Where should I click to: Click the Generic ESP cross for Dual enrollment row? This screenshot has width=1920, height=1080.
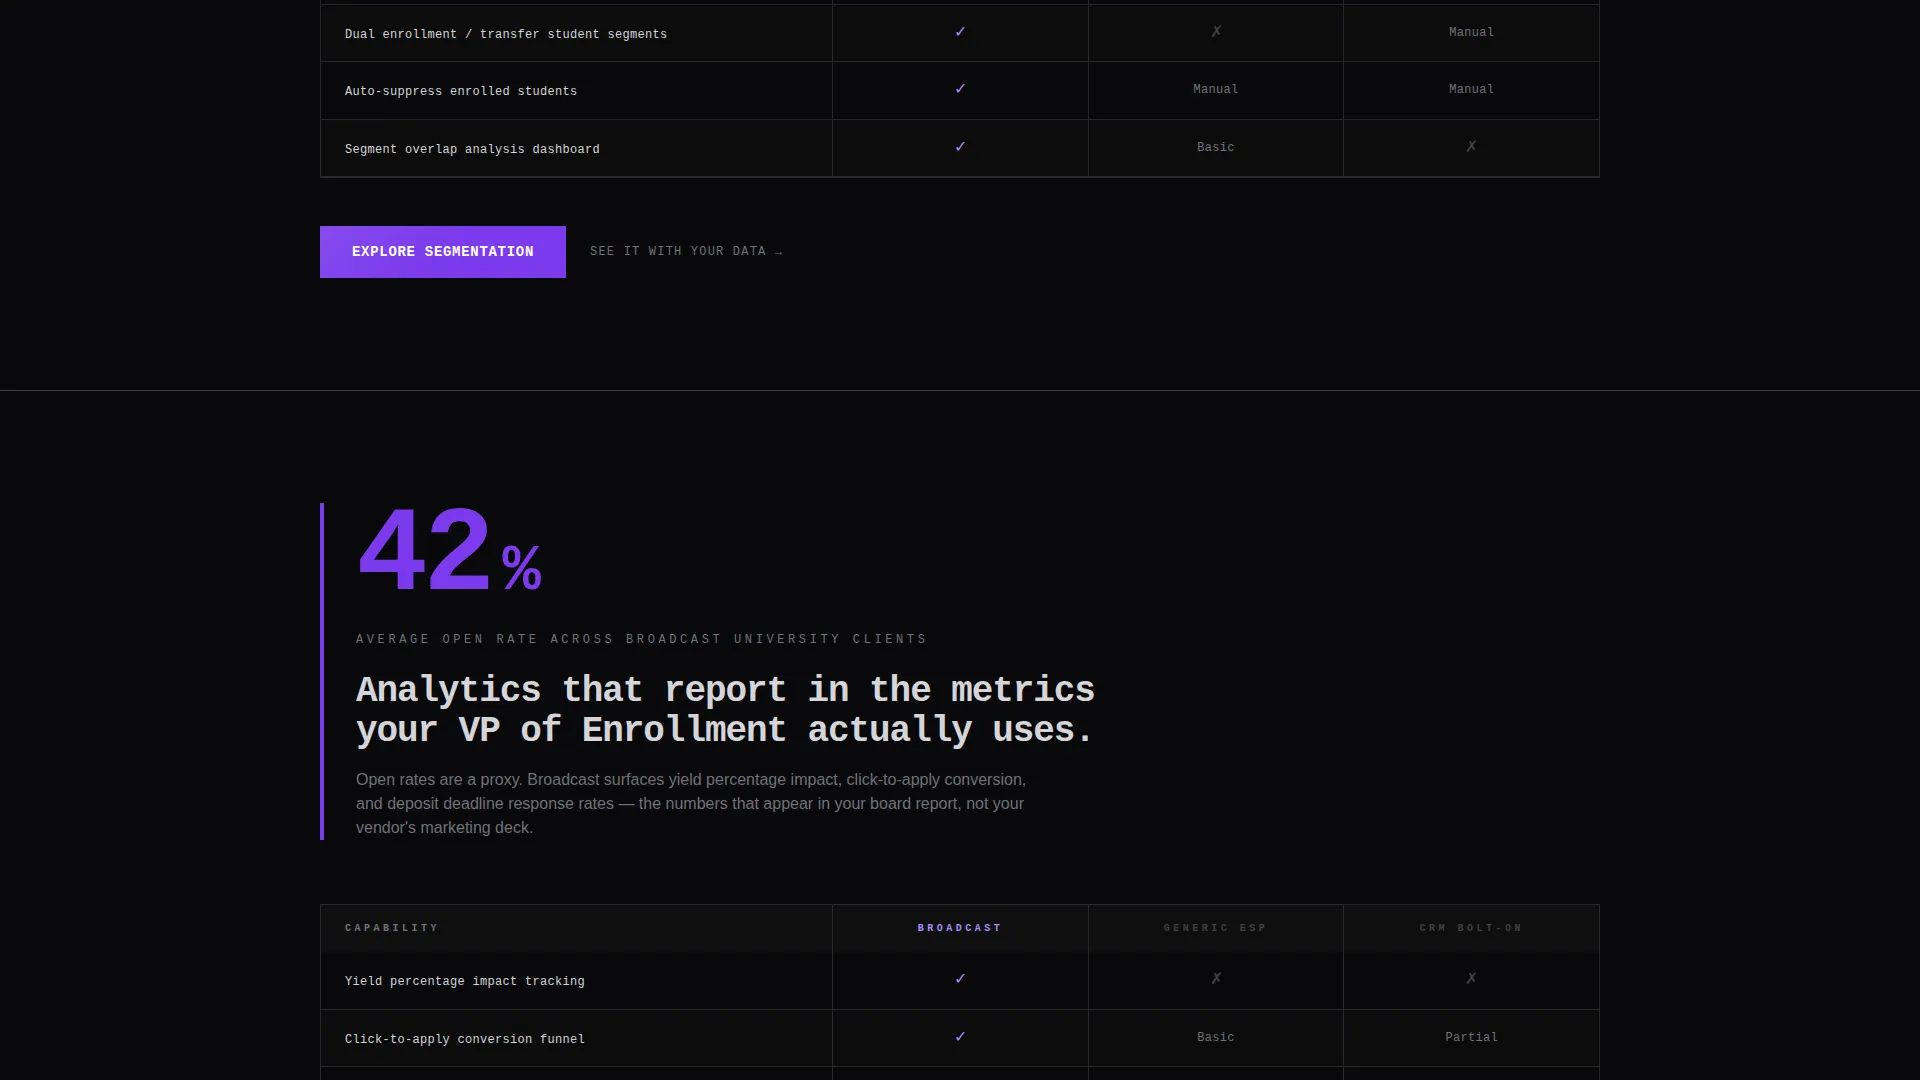click(1216, 32)
